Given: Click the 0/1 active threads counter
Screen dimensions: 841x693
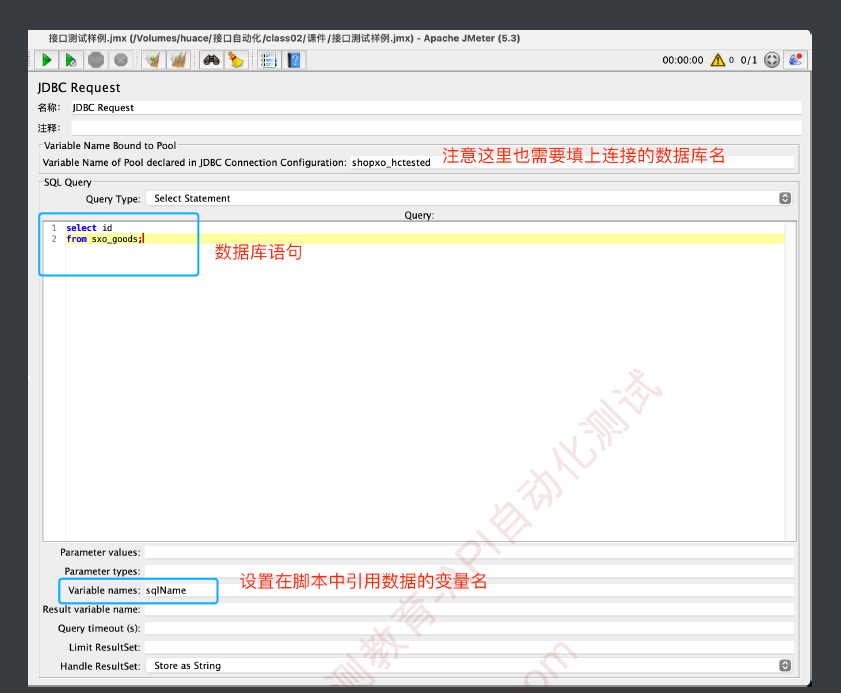Looking at the screenshot, I should [749, 60].
